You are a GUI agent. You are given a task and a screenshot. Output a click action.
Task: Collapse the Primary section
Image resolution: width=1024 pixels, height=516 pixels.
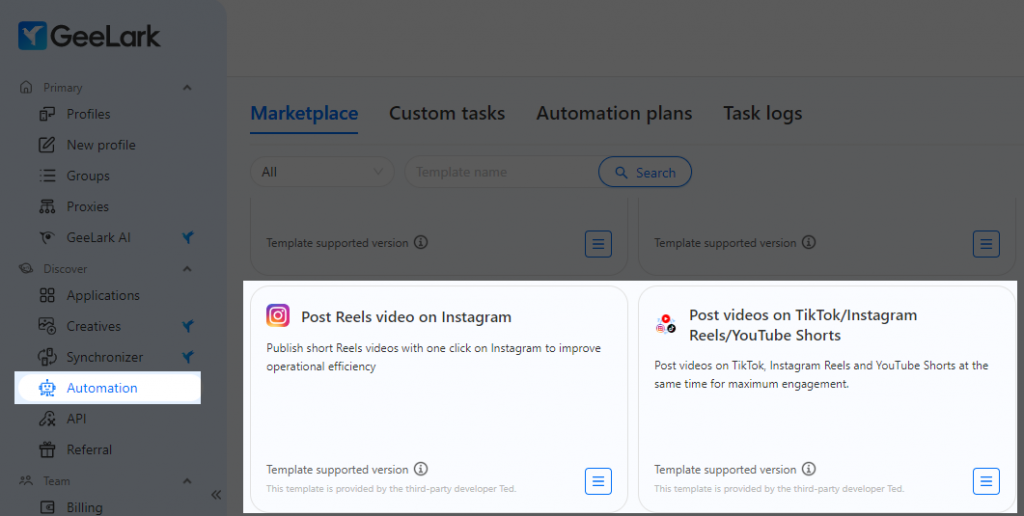pyautogui.click(x=187, y=88)
